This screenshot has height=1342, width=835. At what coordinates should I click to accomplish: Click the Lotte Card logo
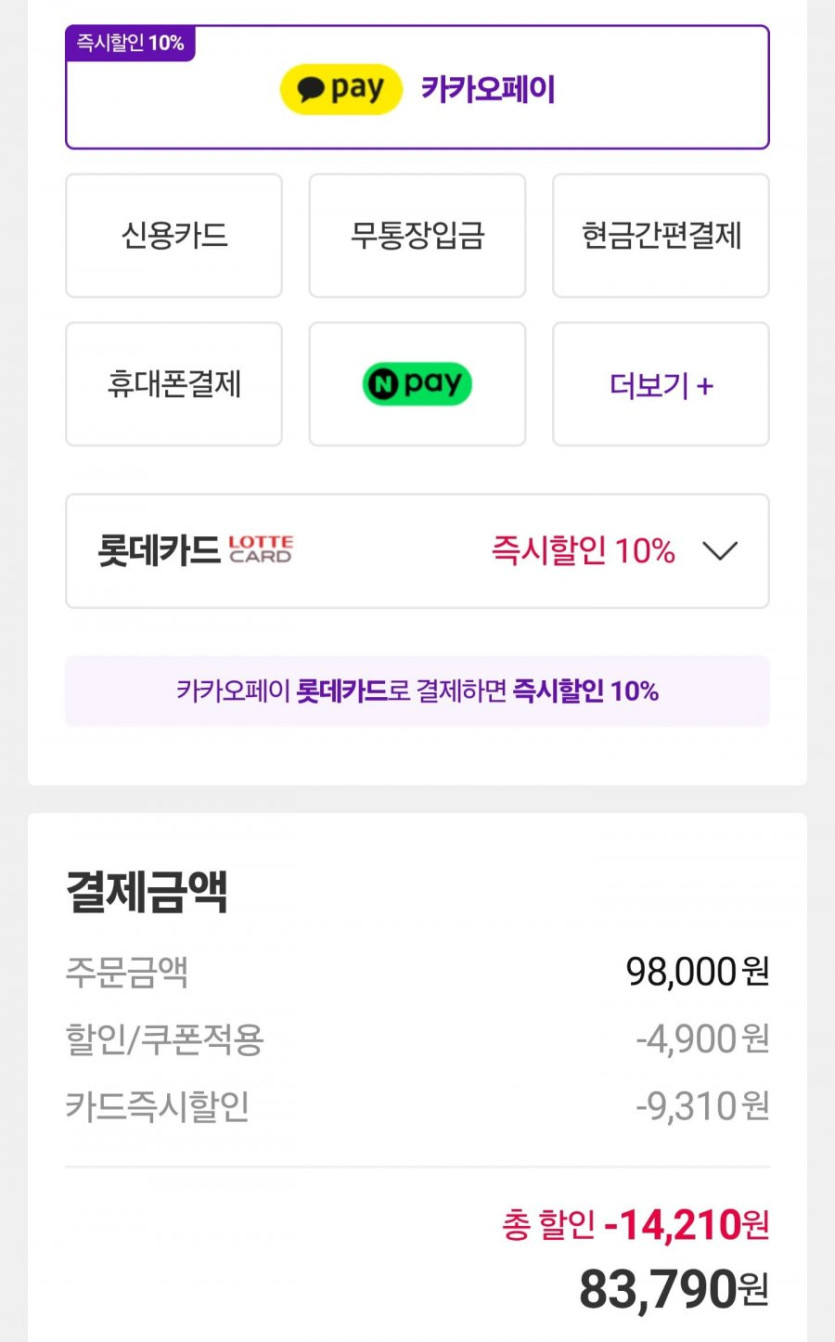pos(261,550)
